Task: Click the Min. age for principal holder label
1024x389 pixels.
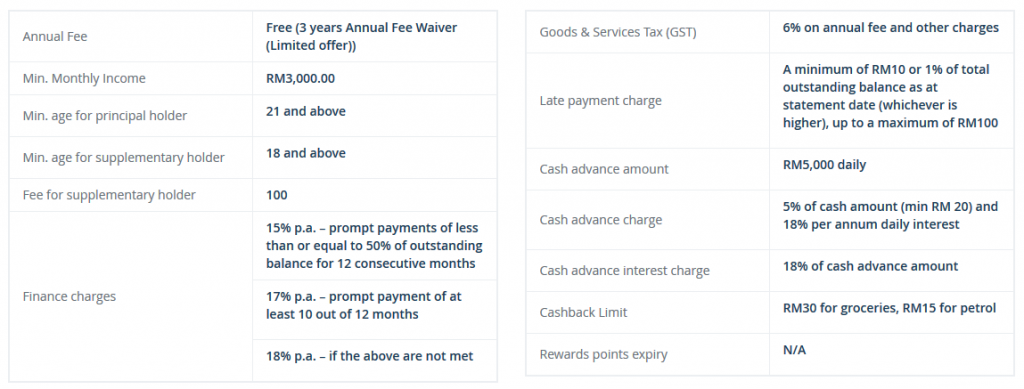Action: pyautogui.click(x=104, y=116)
